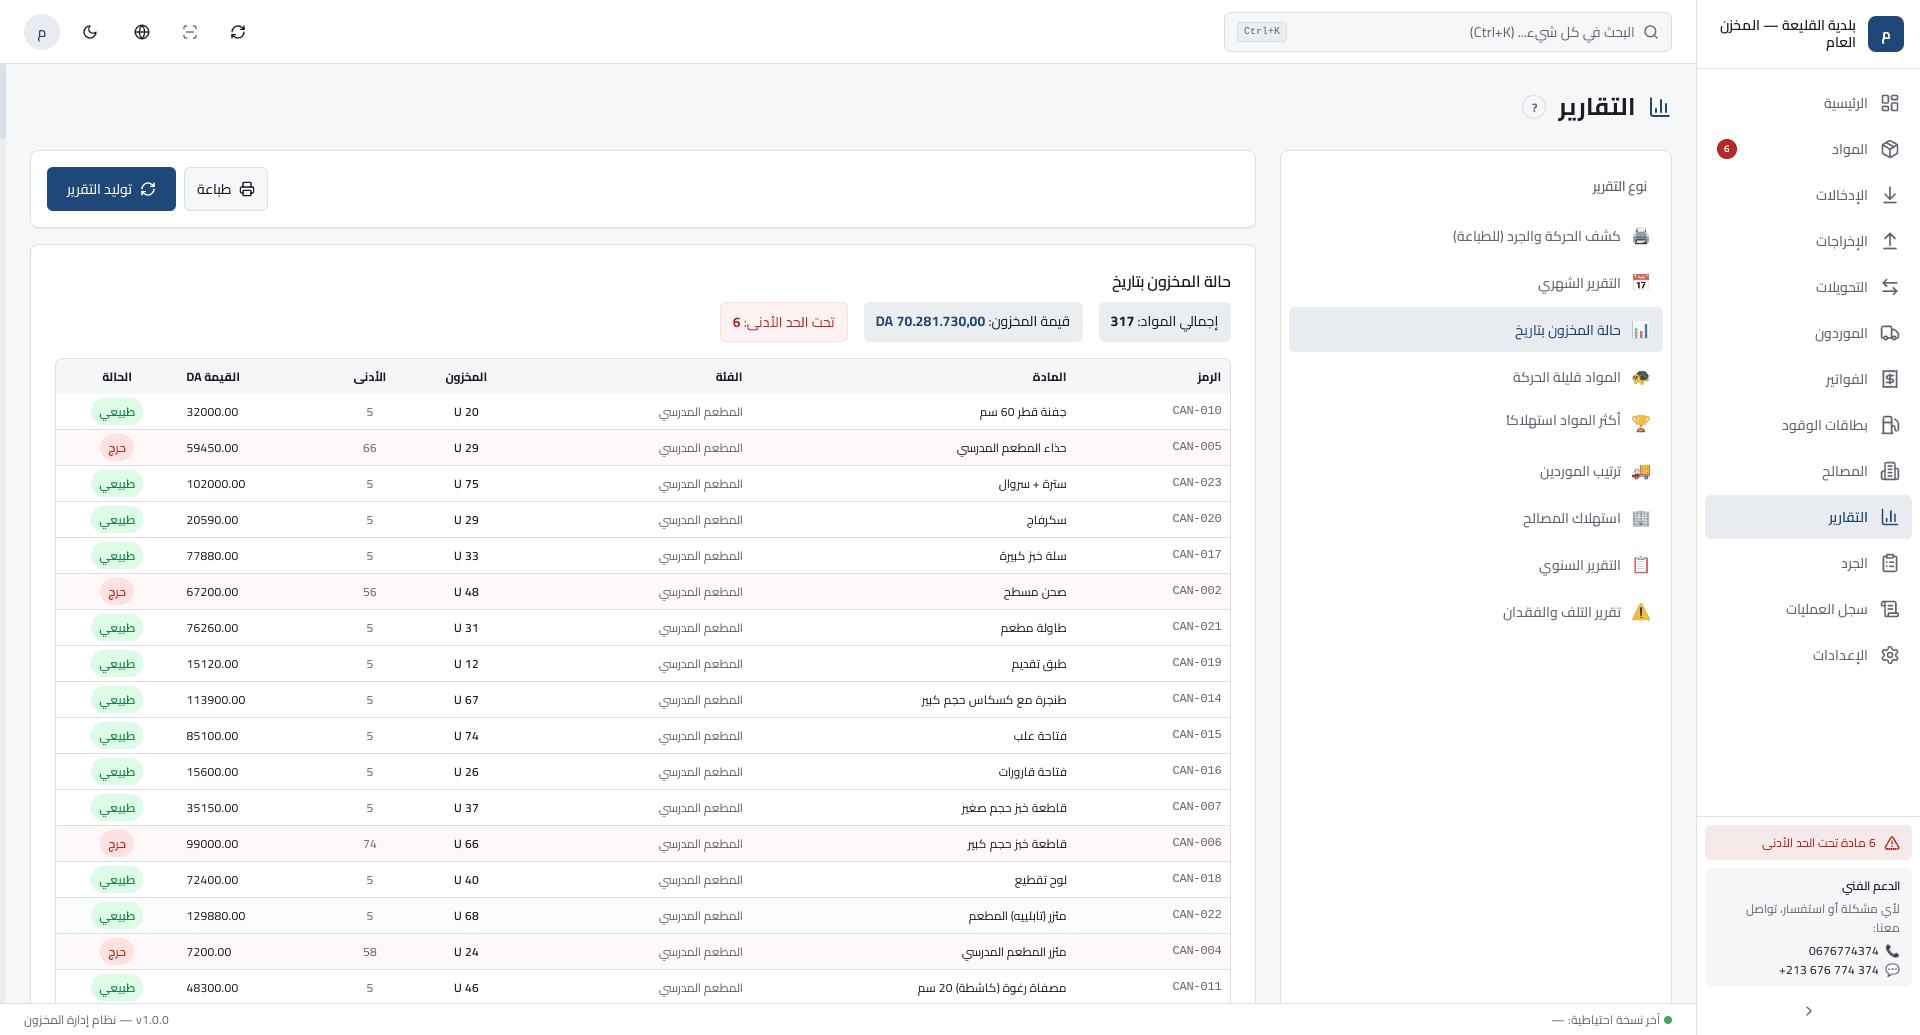Click the الحالة column header
The image size is (1920, 1035).
117,377
